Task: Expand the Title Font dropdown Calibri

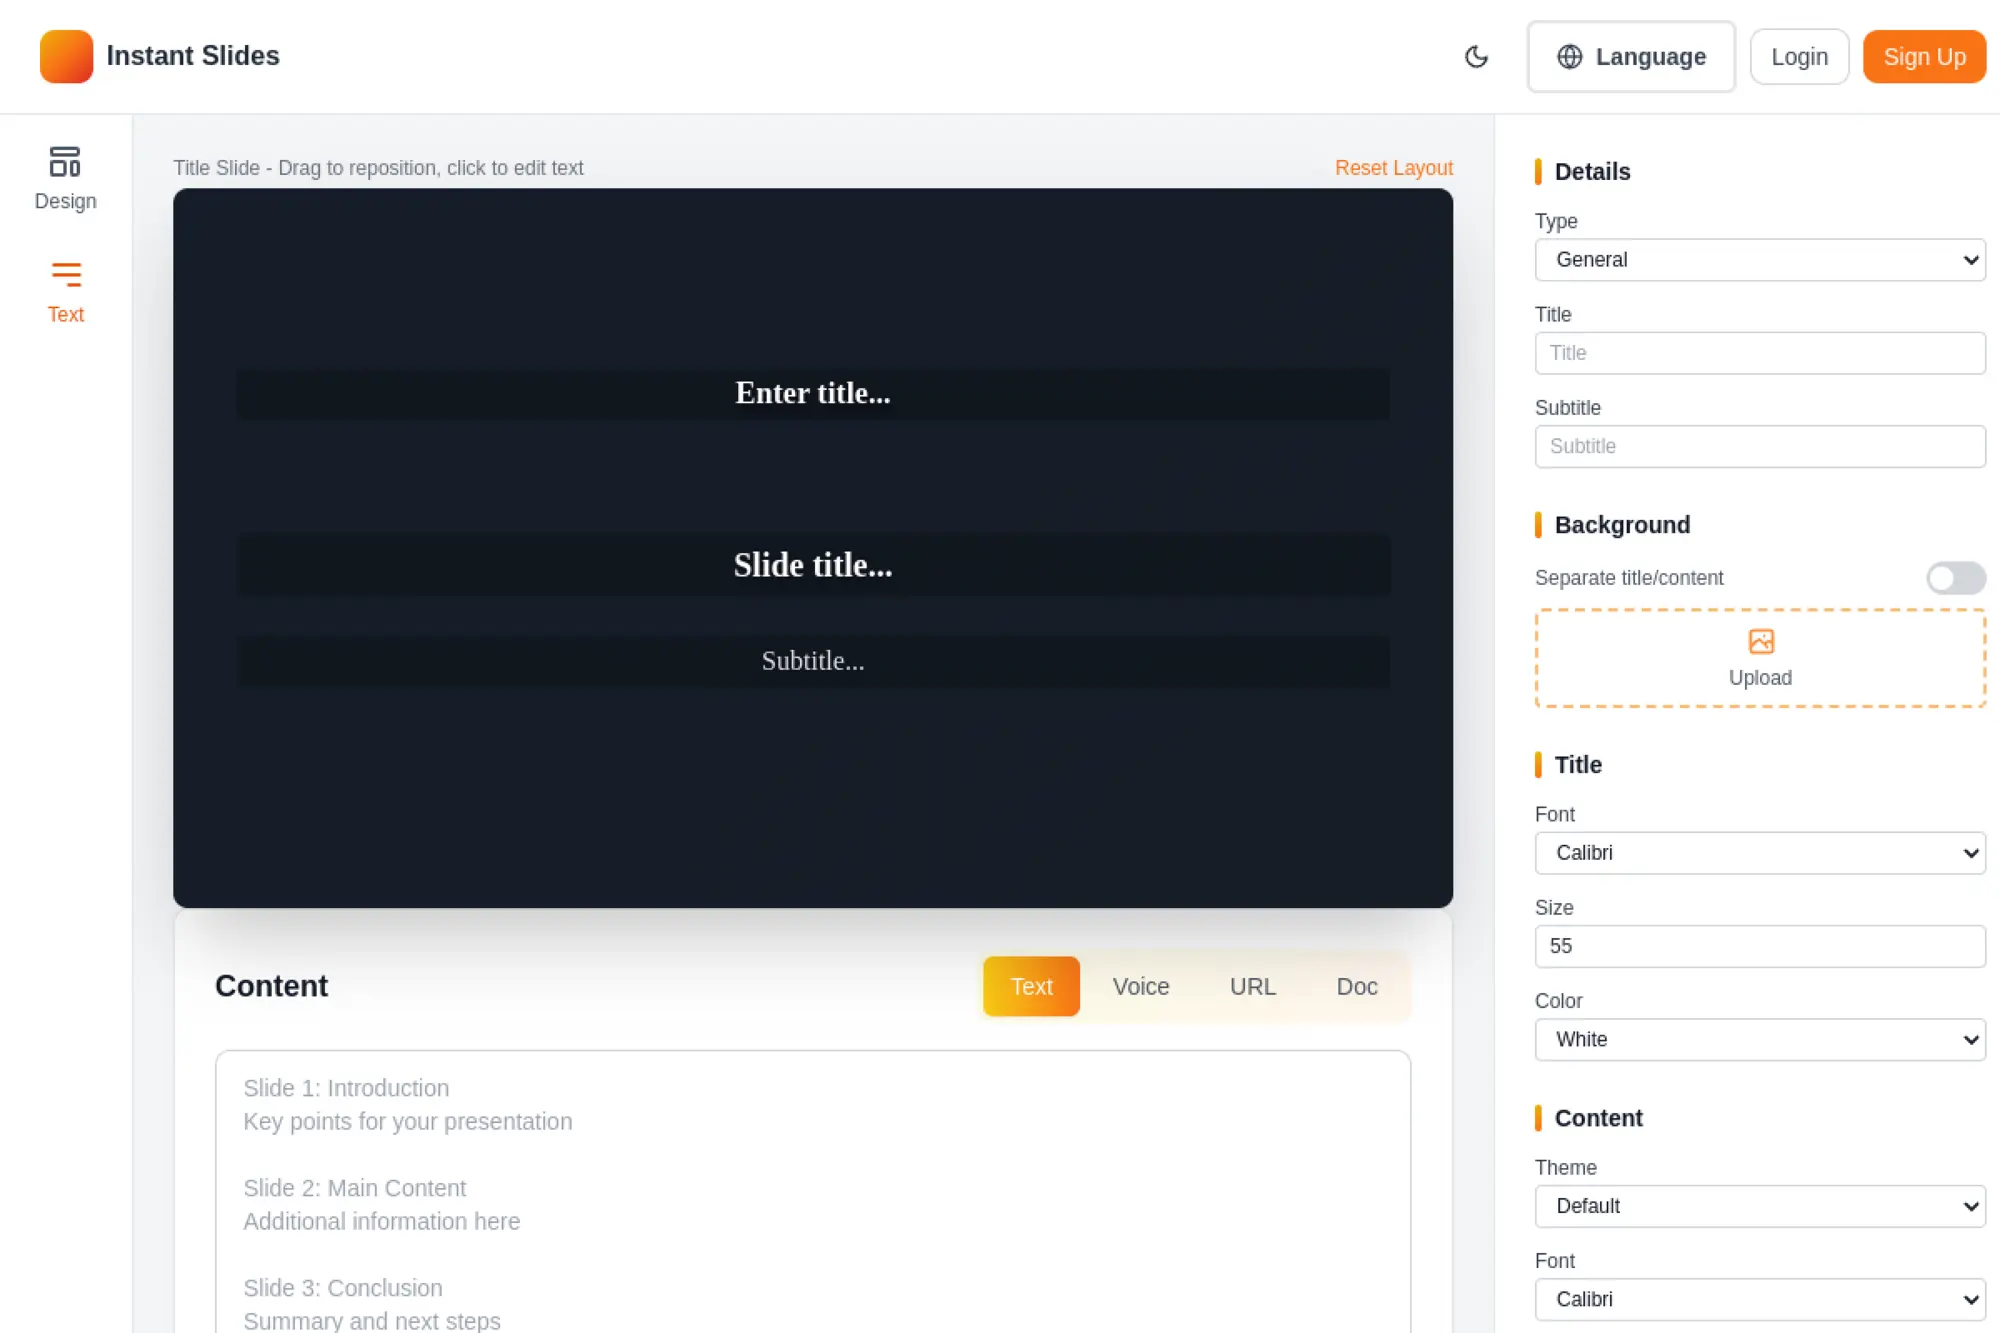Action: pyautogui.click(x=1759, y=853)
